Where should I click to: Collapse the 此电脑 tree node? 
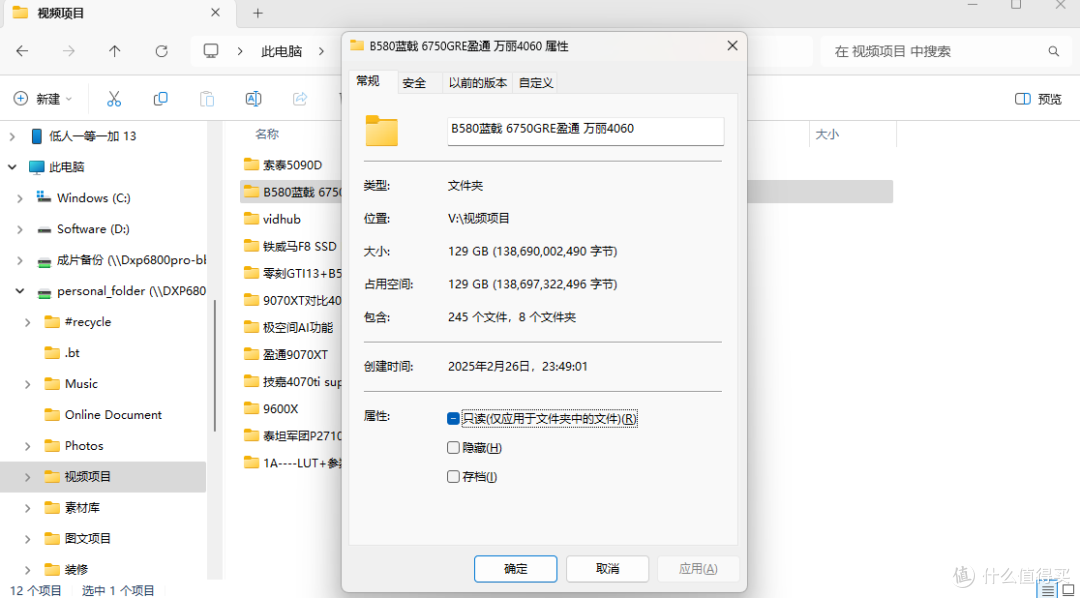click(x=12, y=167)
